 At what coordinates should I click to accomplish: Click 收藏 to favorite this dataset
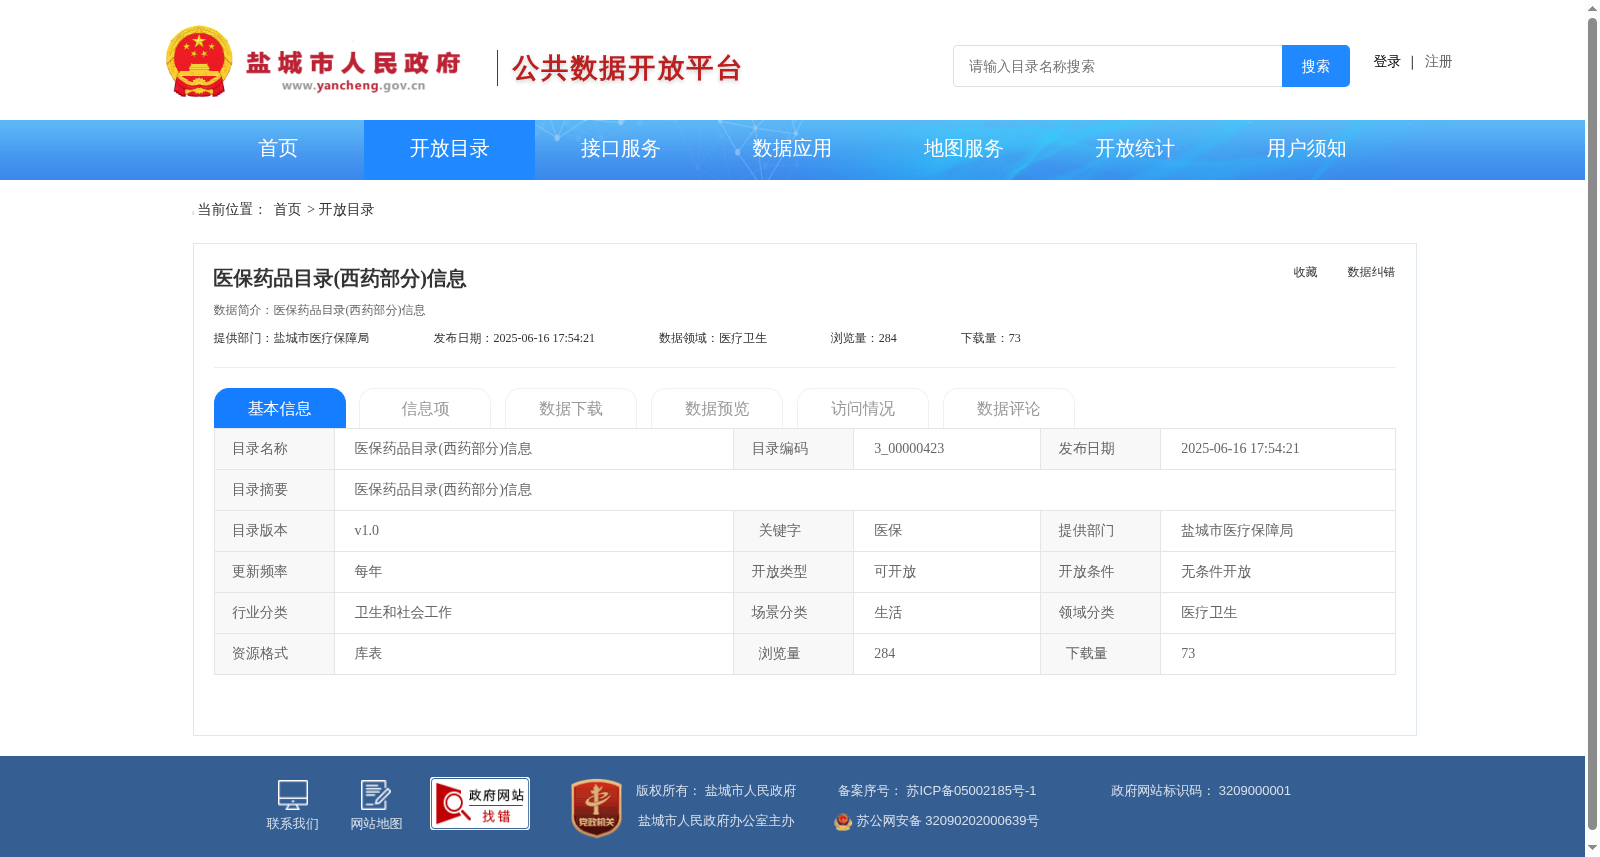point(1305,272)
